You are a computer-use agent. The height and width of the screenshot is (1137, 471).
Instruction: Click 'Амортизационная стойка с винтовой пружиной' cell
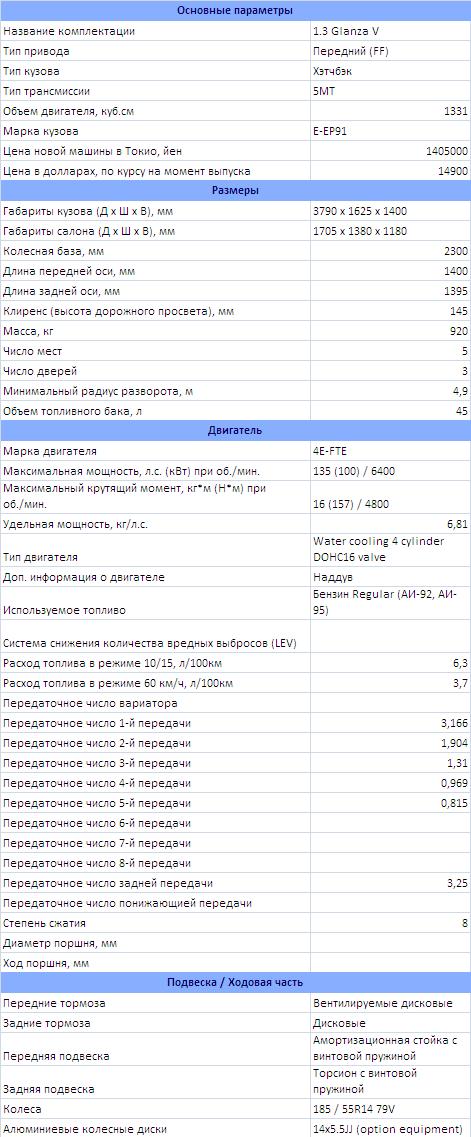pyautogui.click(x=391, y=1049)
